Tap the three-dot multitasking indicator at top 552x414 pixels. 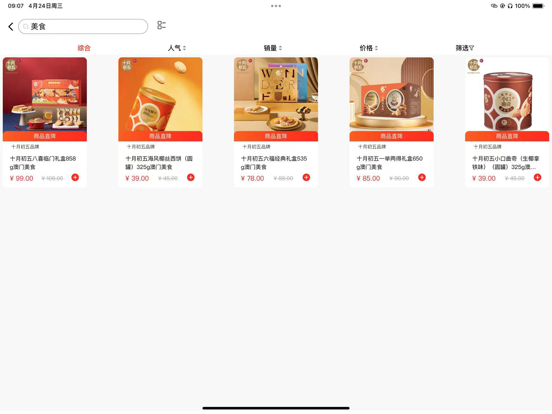(276, 6)
